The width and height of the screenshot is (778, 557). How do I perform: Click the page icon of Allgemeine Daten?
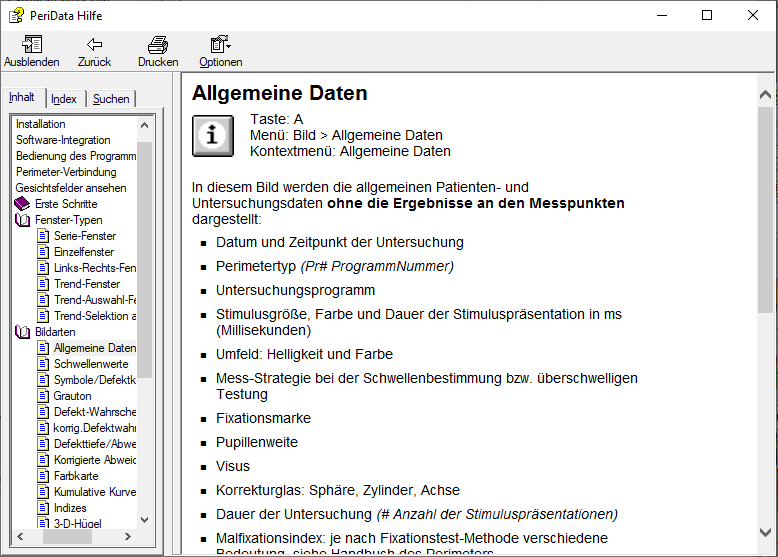coord(43,348)
